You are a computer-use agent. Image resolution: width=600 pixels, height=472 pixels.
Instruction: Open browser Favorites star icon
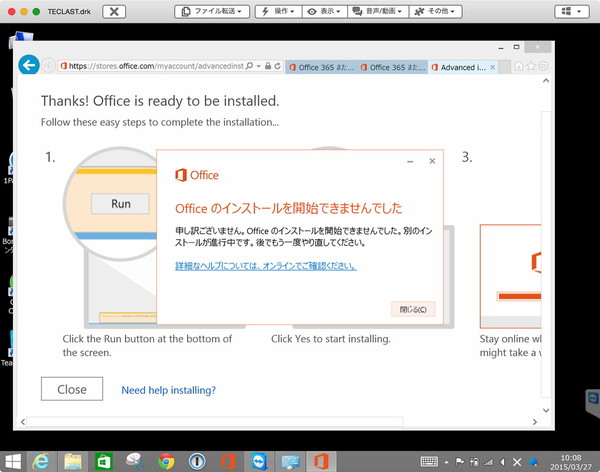(x=531, y=66)
